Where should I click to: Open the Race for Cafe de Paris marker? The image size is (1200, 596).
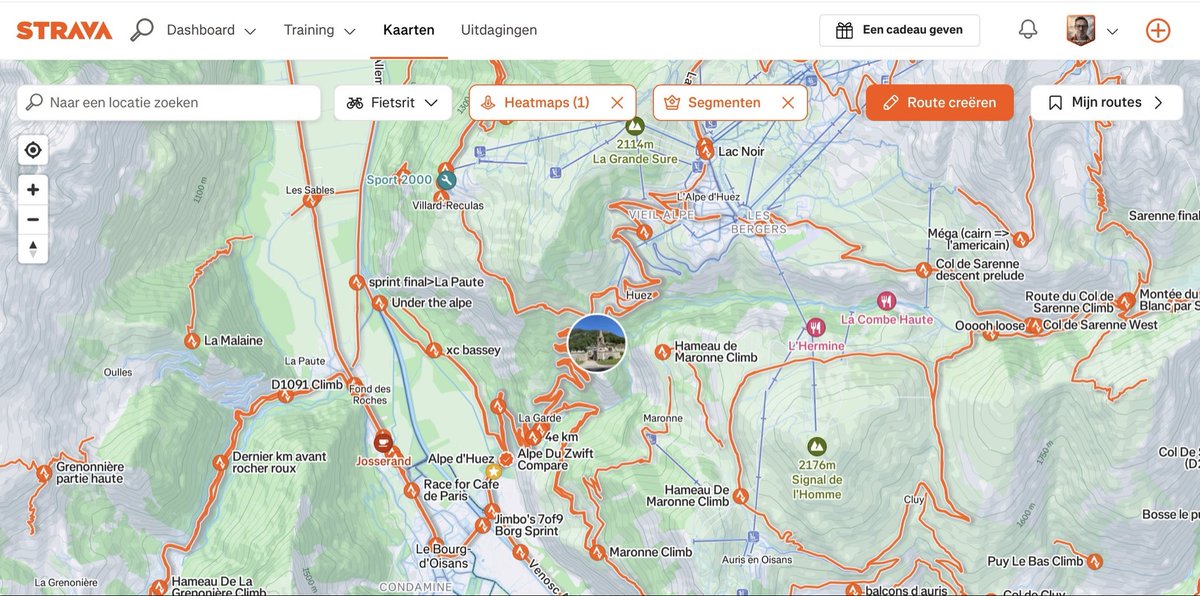click(412, 491)
